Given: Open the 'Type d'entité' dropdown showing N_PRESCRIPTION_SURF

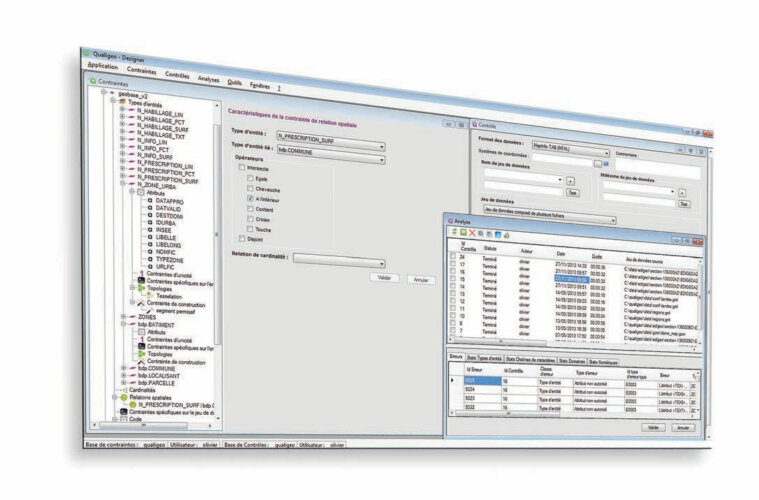Looking at the screenshot, I should coord(331,141).
